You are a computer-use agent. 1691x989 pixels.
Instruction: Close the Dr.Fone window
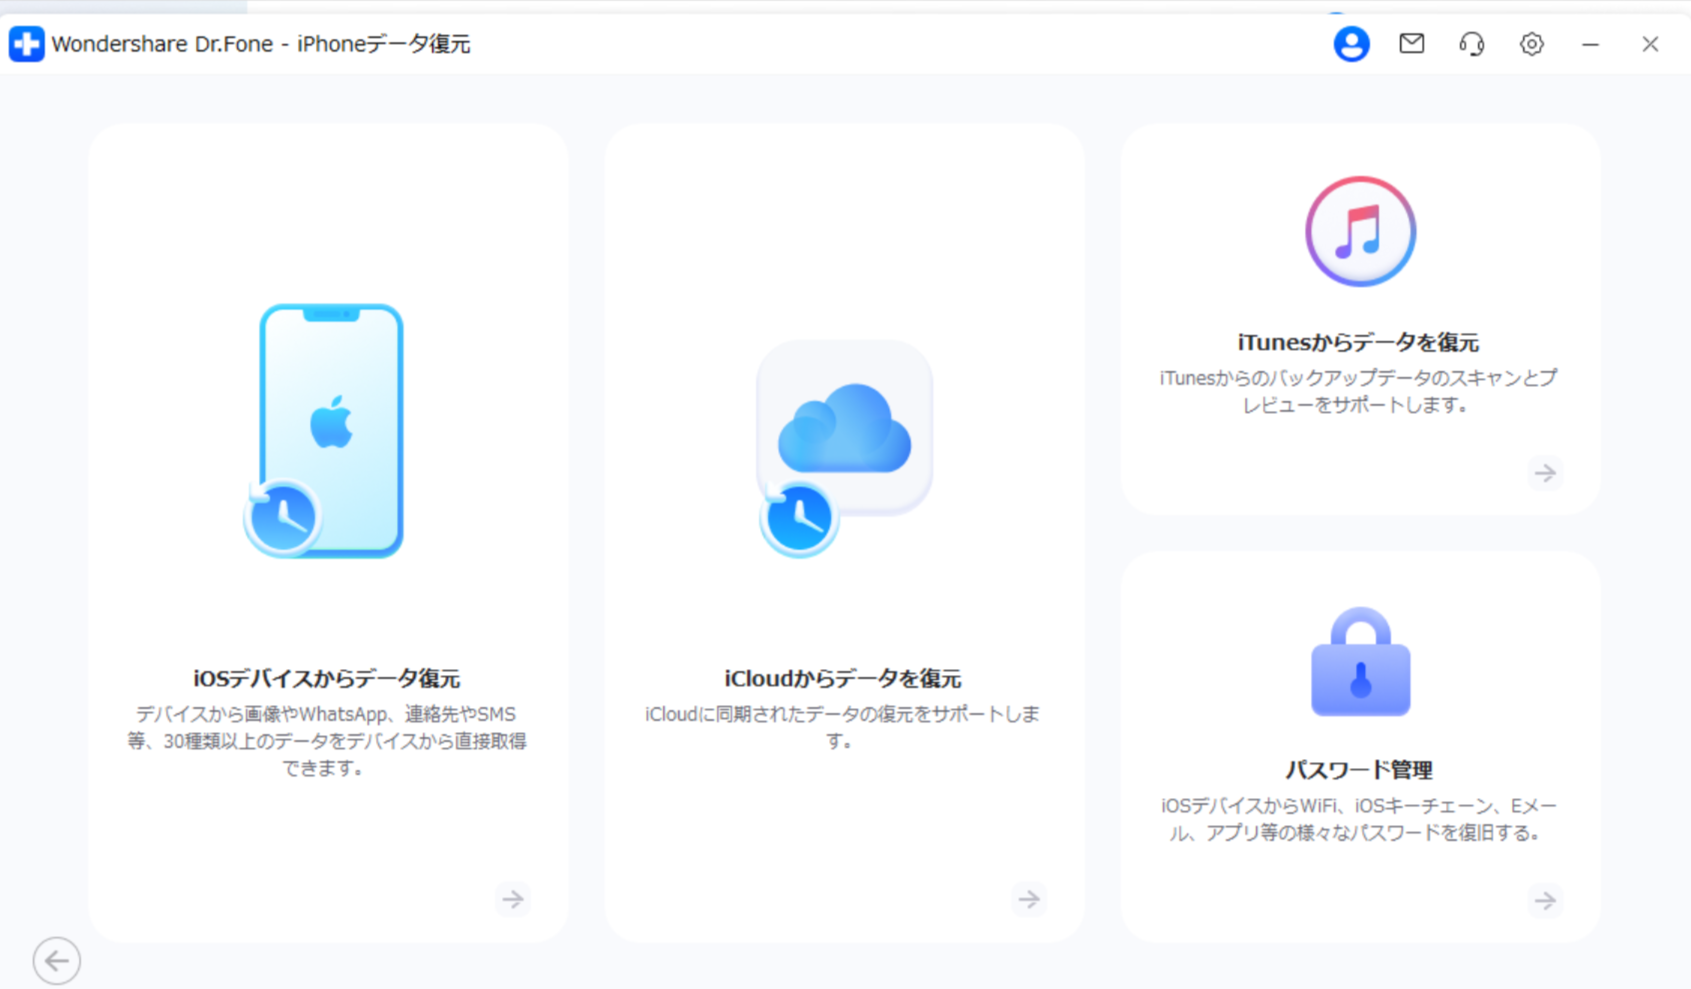coord(1650,44)
